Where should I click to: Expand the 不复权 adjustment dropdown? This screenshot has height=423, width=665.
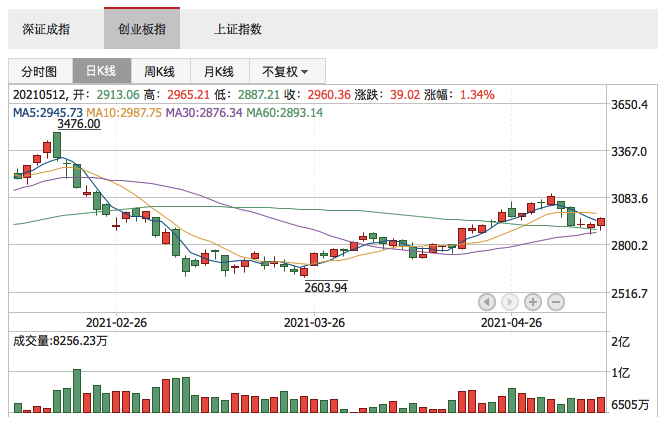point(287,71)
